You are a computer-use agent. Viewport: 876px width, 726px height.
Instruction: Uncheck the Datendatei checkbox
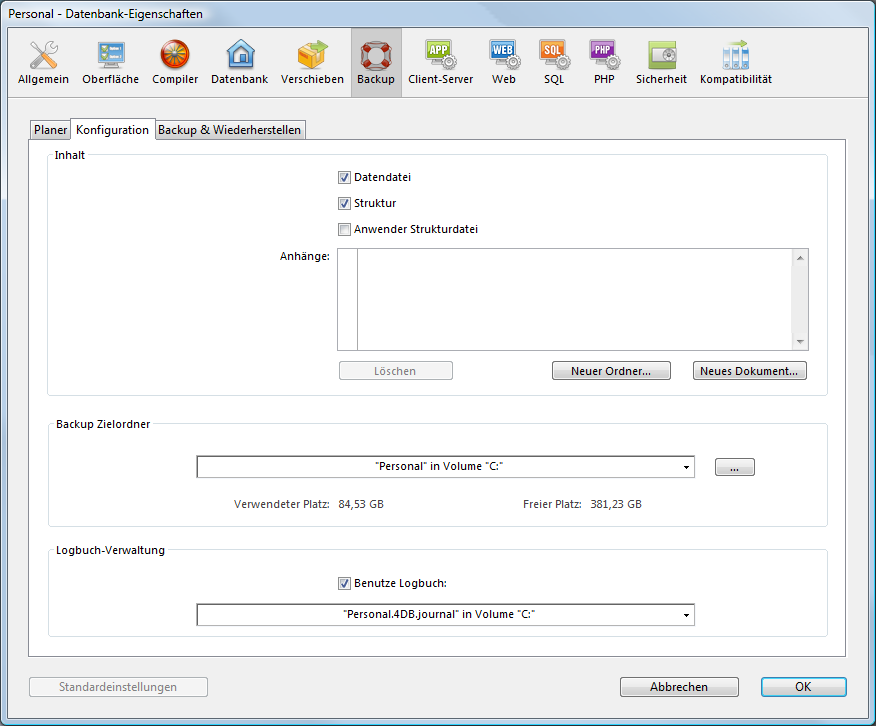[x=345, y=178]
